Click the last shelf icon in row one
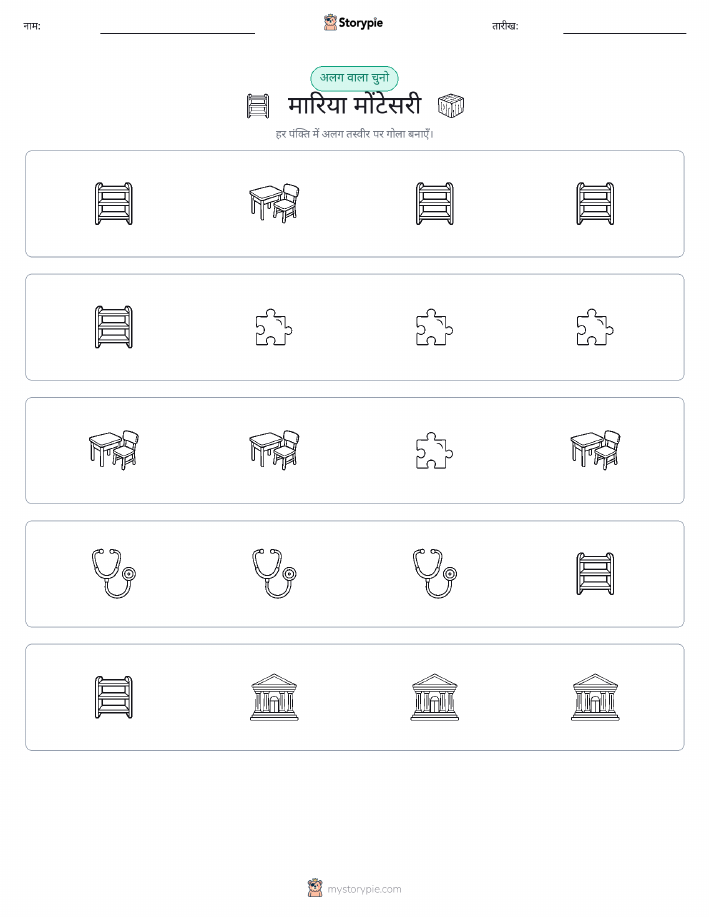709x917 pixels. 595,204
